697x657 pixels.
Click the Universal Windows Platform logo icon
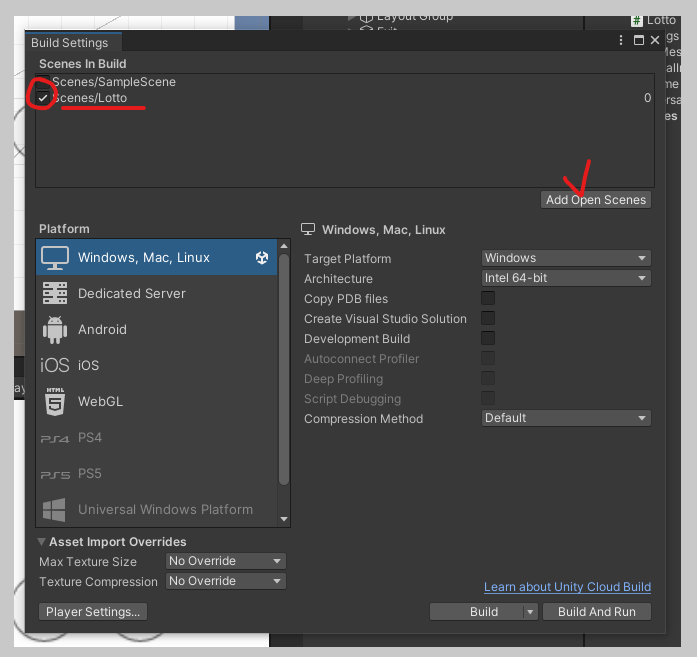tap(54, 510)
